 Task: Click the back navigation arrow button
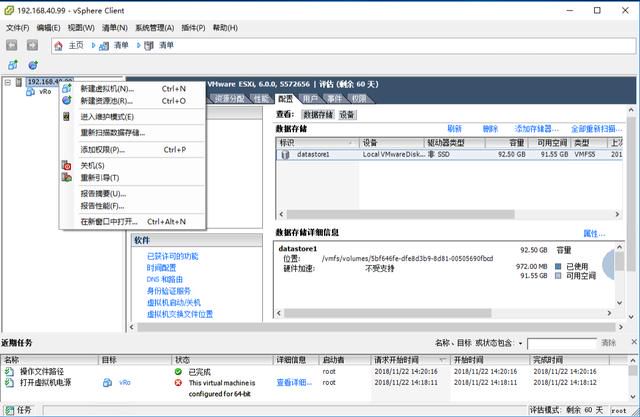(12, 45)
